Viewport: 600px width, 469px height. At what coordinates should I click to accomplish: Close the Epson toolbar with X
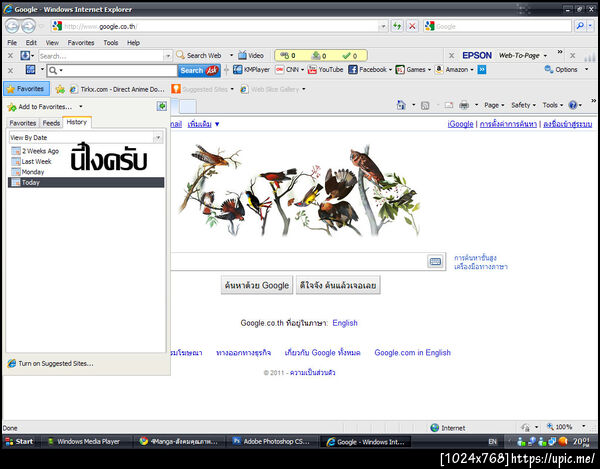[x=452, y=55]
